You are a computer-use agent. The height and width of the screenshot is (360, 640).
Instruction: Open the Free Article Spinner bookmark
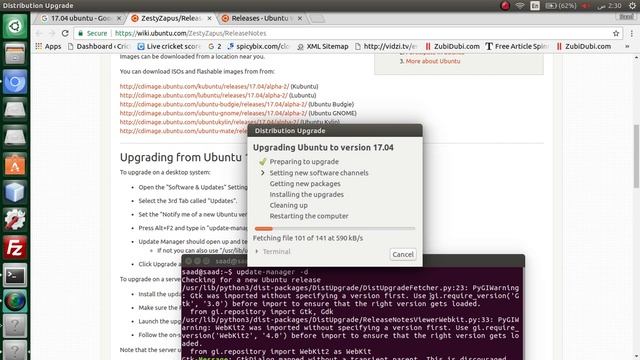(516, 46)
